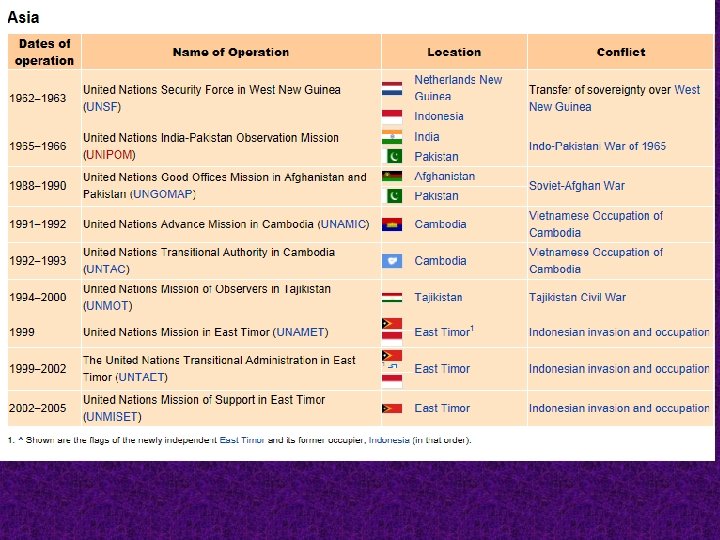Open Indonesian invasion link in 2002–2005 row
The height and width of the screenshot is (540, 720).
pos(619,408)
